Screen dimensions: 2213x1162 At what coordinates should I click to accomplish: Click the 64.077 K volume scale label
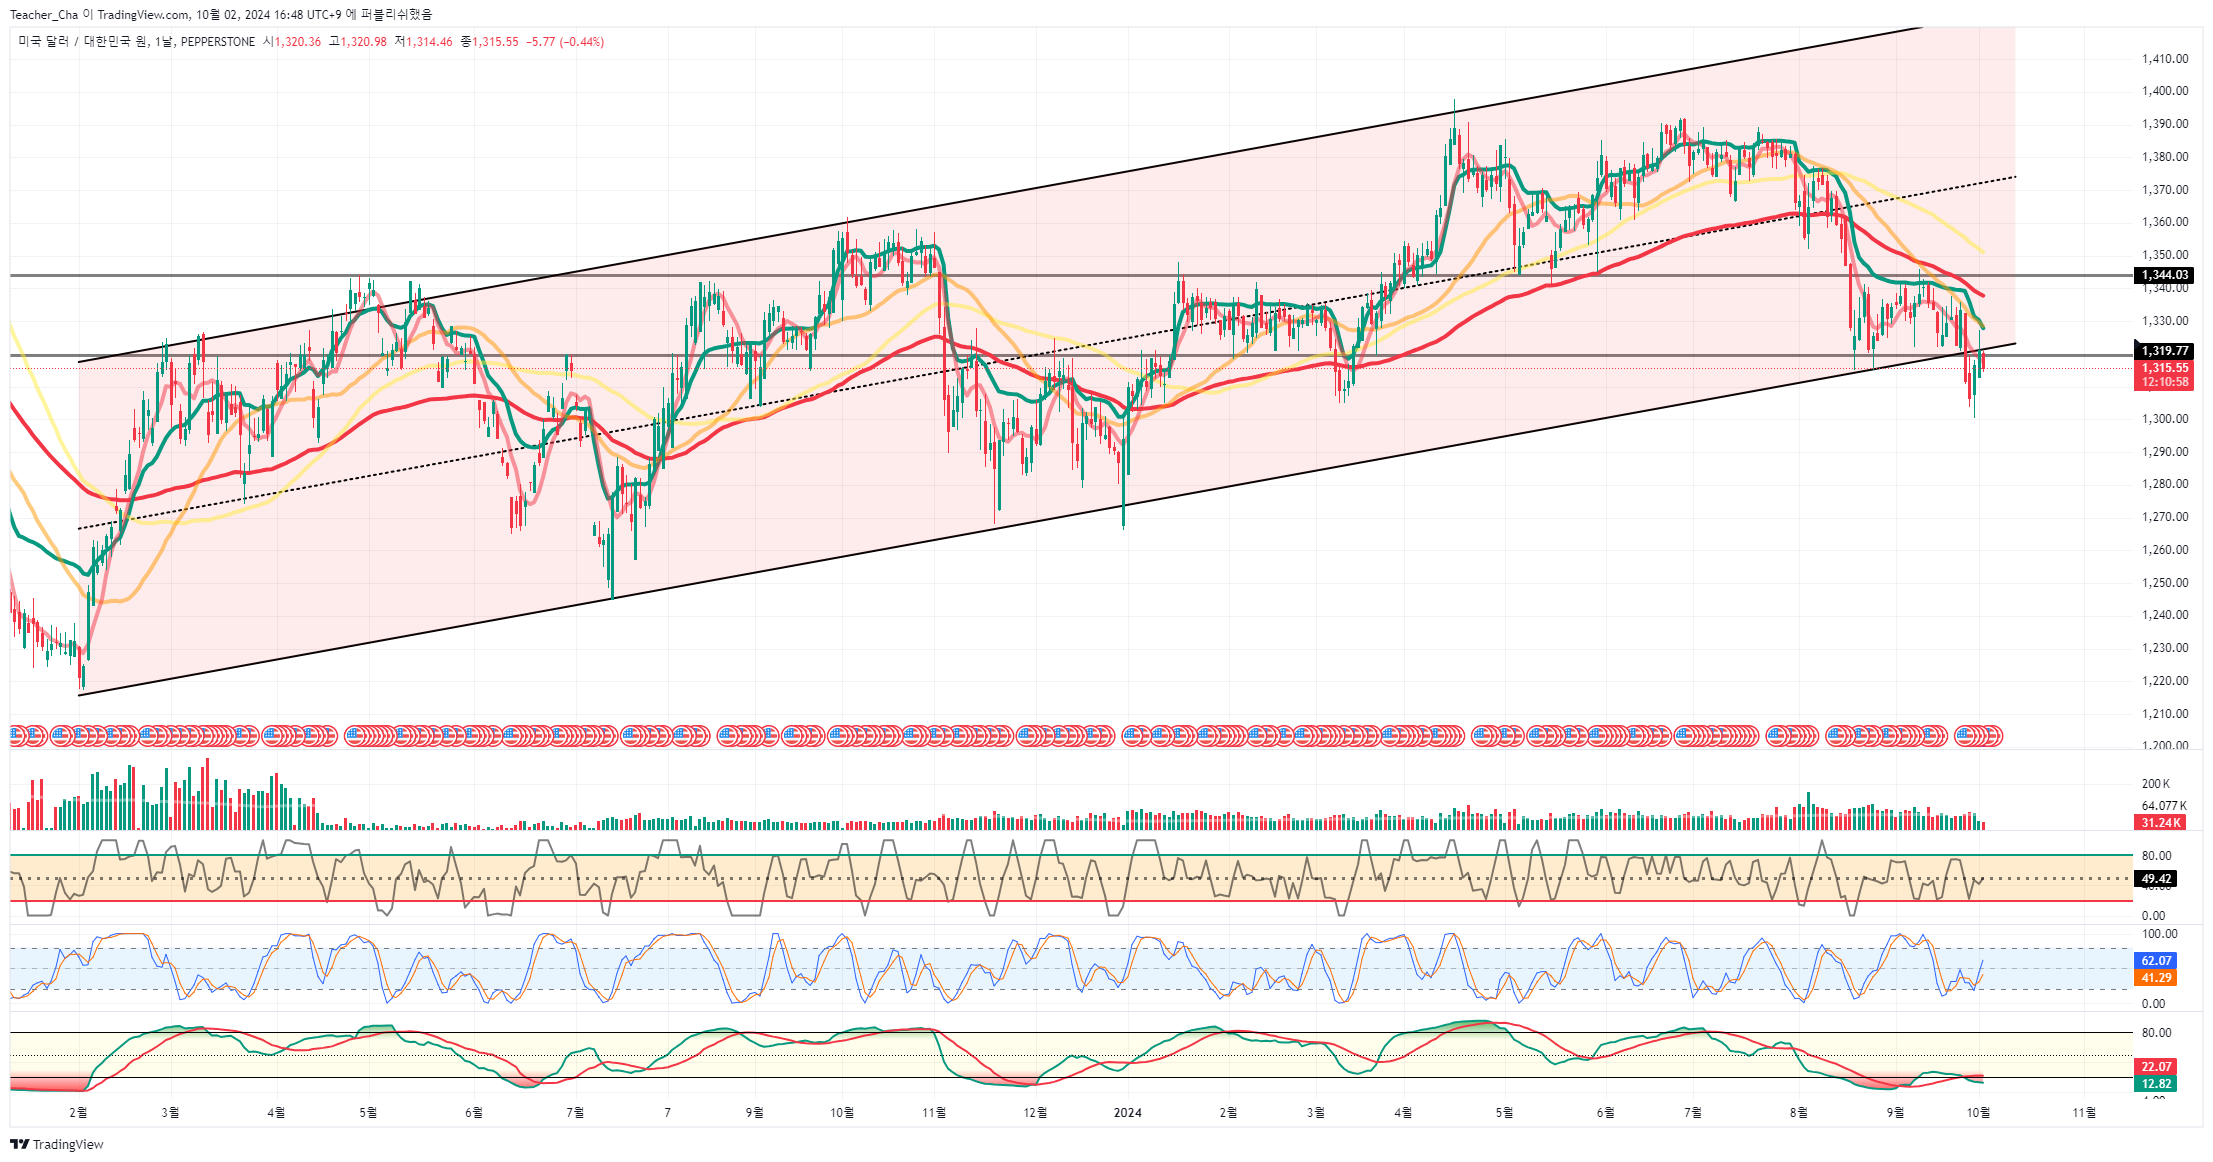coord(2164,806)
